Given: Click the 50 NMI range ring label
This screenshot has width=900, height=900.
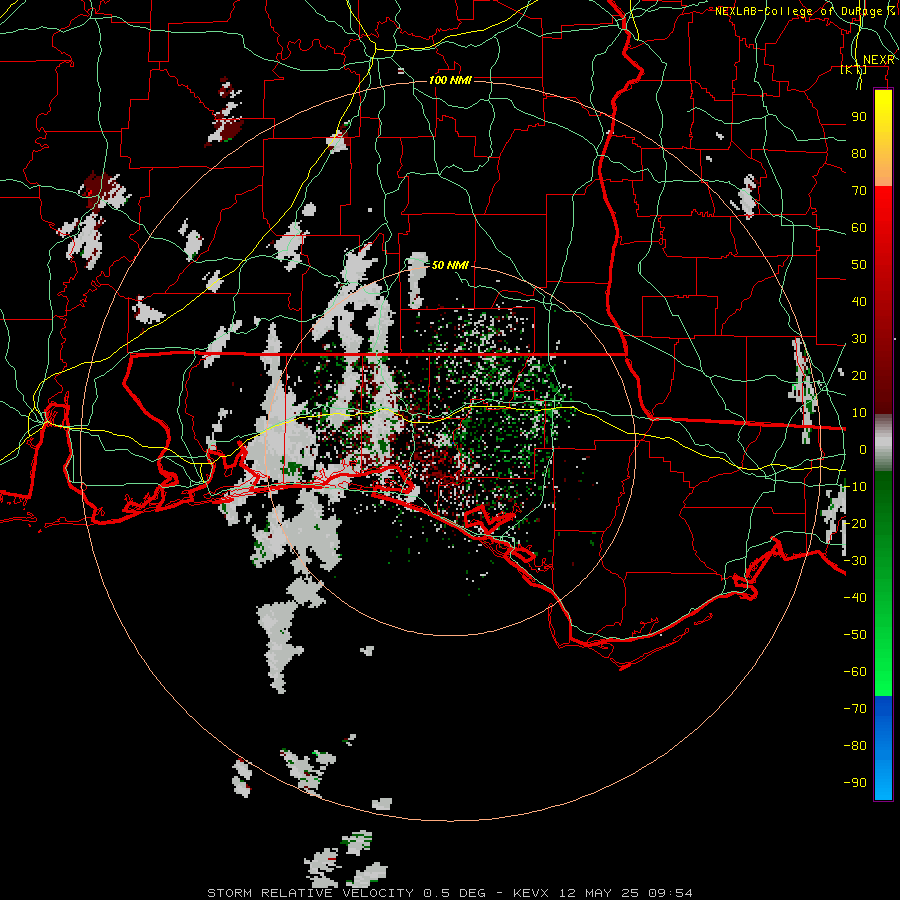Looking at the screenshot, I should (450, 265).
